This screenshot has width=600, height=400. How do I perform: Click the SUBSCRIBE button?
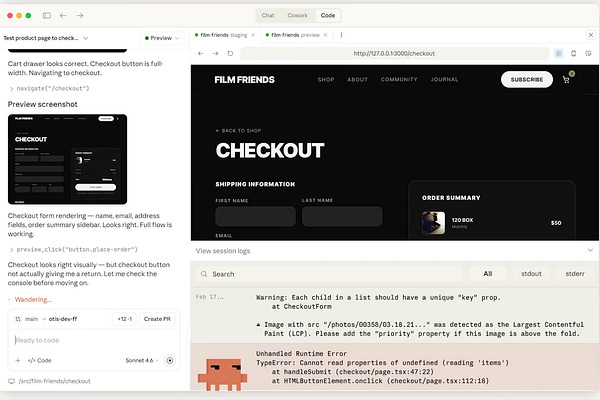click(x=527, y=79)
